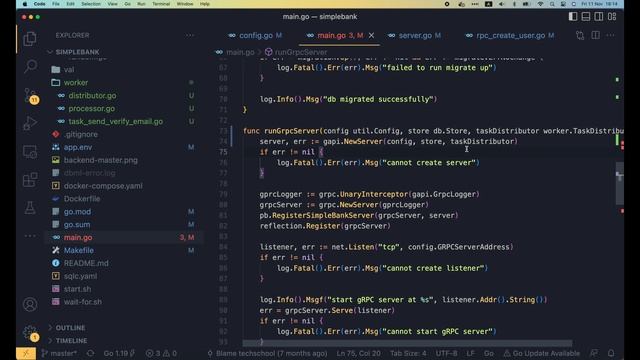
Task: Change end of line sequence LF
Action: click(470, 353)
